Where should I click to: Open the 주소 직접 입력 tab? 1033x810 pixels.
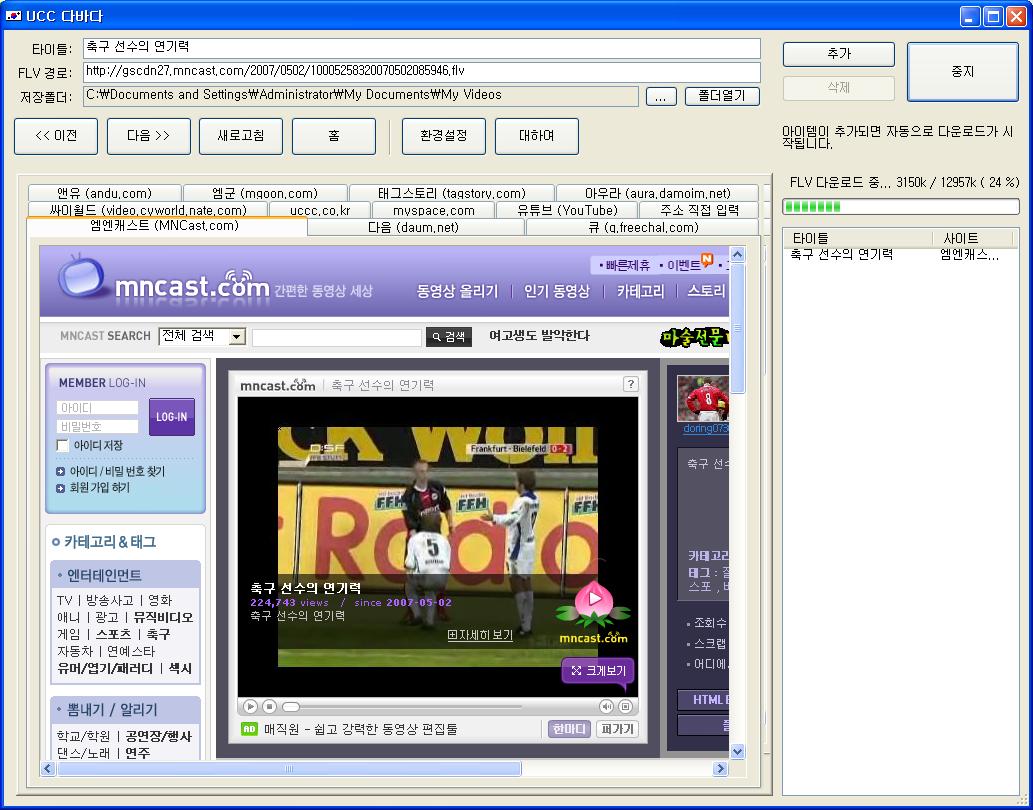[699, 210]
